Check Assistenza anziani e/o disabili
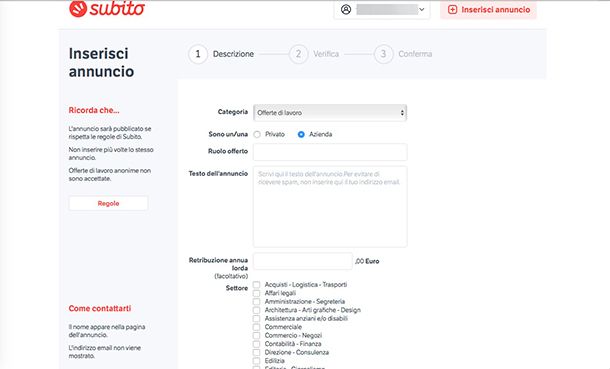610x369 pixels. (256, 318)
